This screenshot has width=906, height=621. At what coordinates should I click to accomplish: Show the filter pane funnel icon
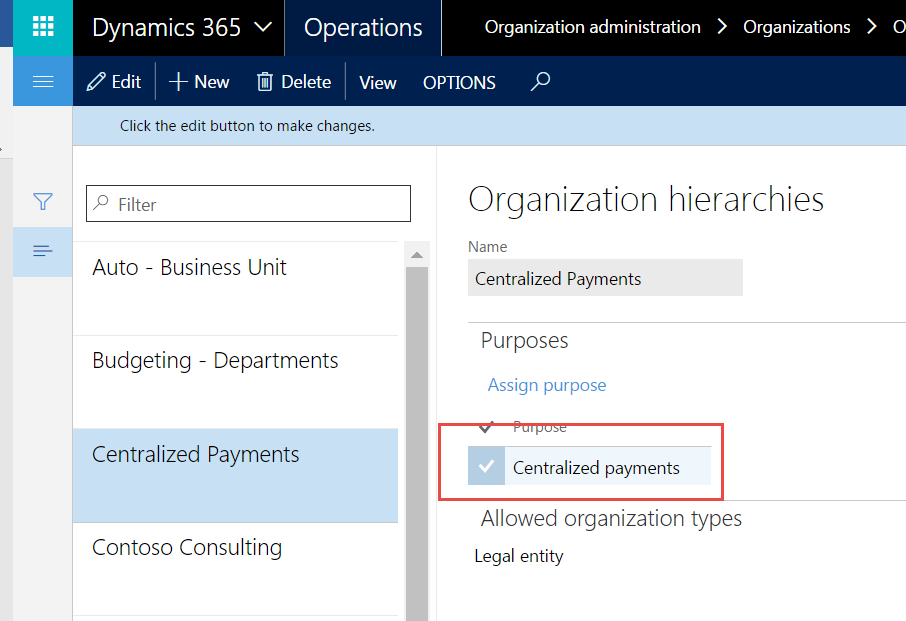pyautogui.click(x=43, y=202)
